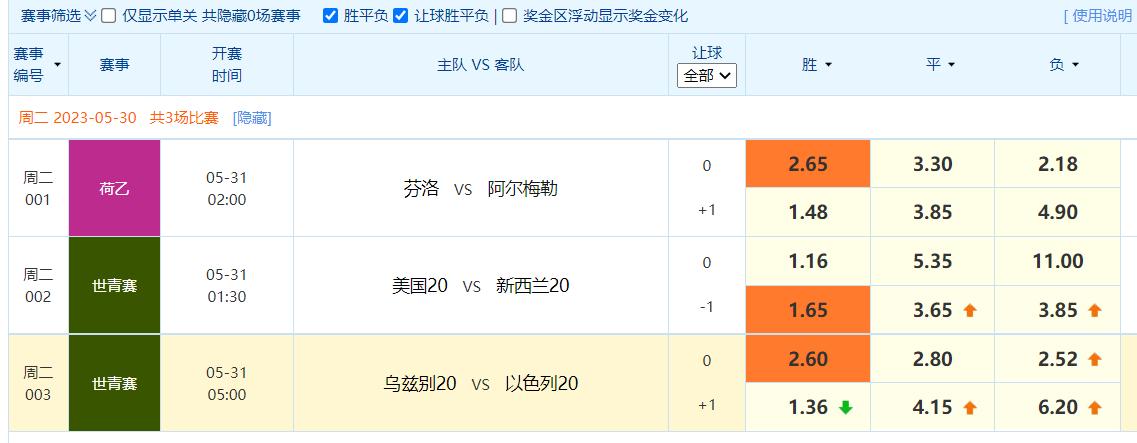Select draw odds 2.80
Viewport: 1137px width, 443px height.
932,359
